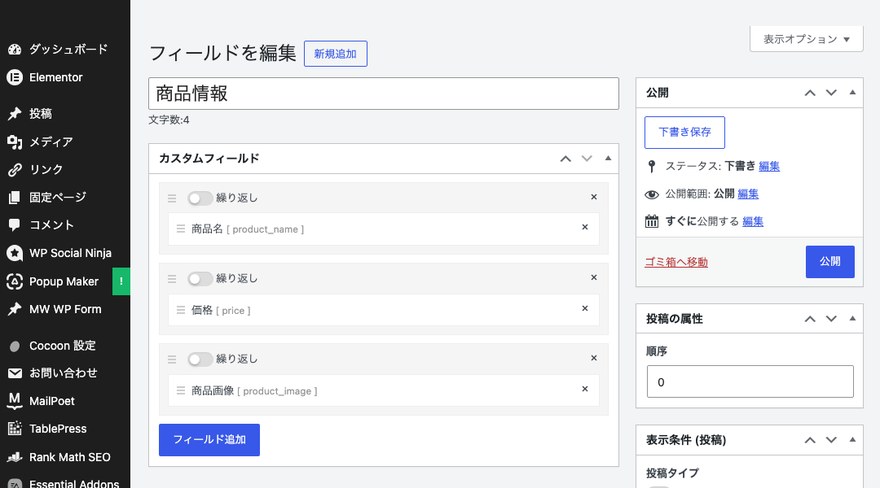The image size is (880, 488).
Task: Remove the group containing 商品画像
Action: pos(594,358)
